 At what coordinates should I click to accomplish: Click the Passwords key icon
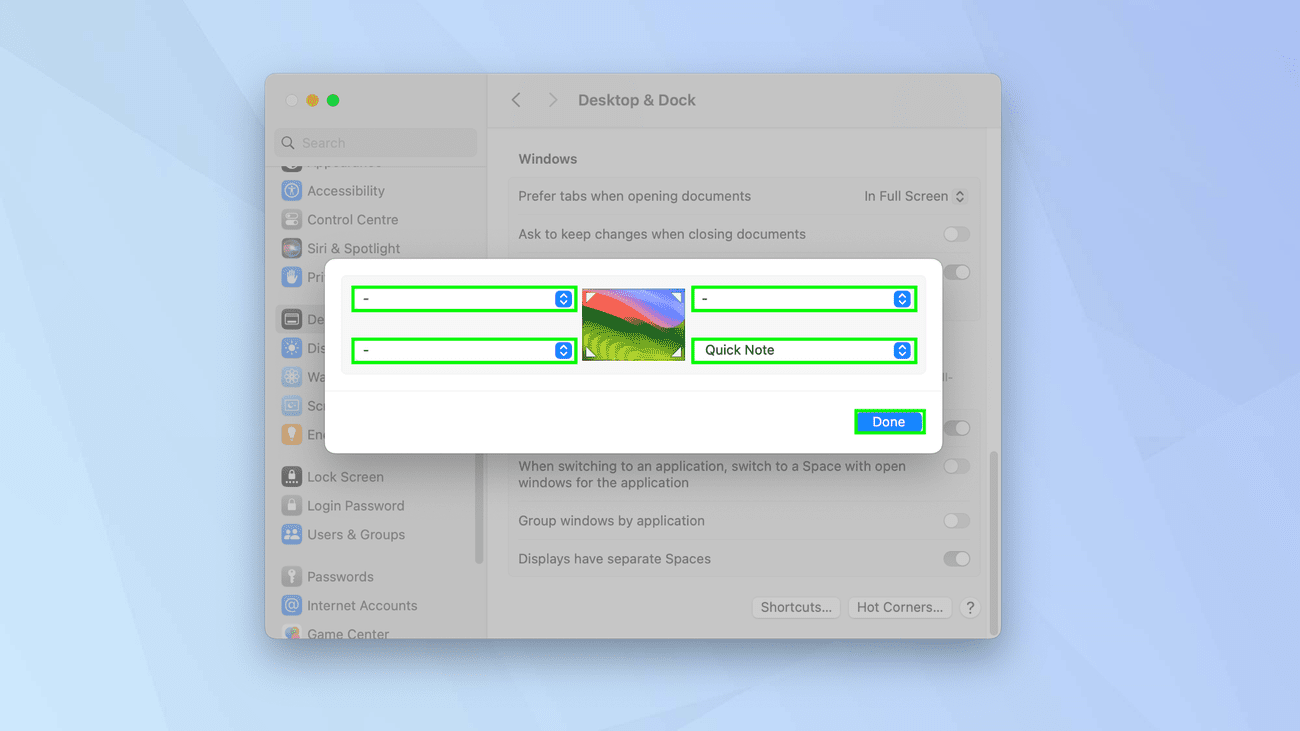pos(292,577)
